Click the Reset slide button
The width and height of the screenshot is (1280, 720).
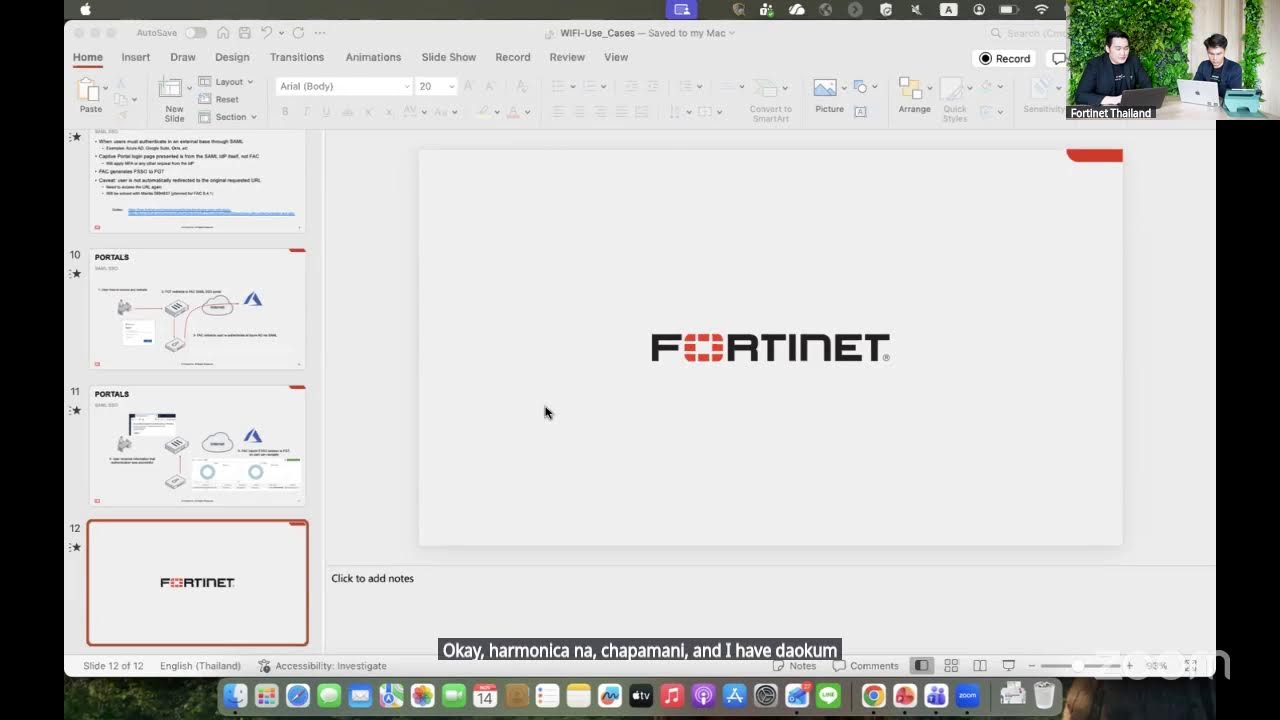219,99
